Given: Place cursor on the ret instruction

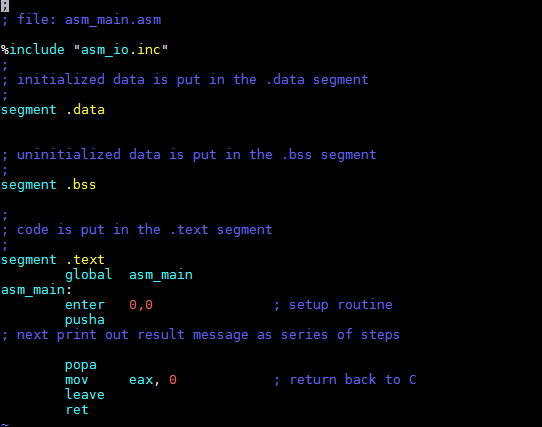Looking at the screenshot, I should (77, 410).
